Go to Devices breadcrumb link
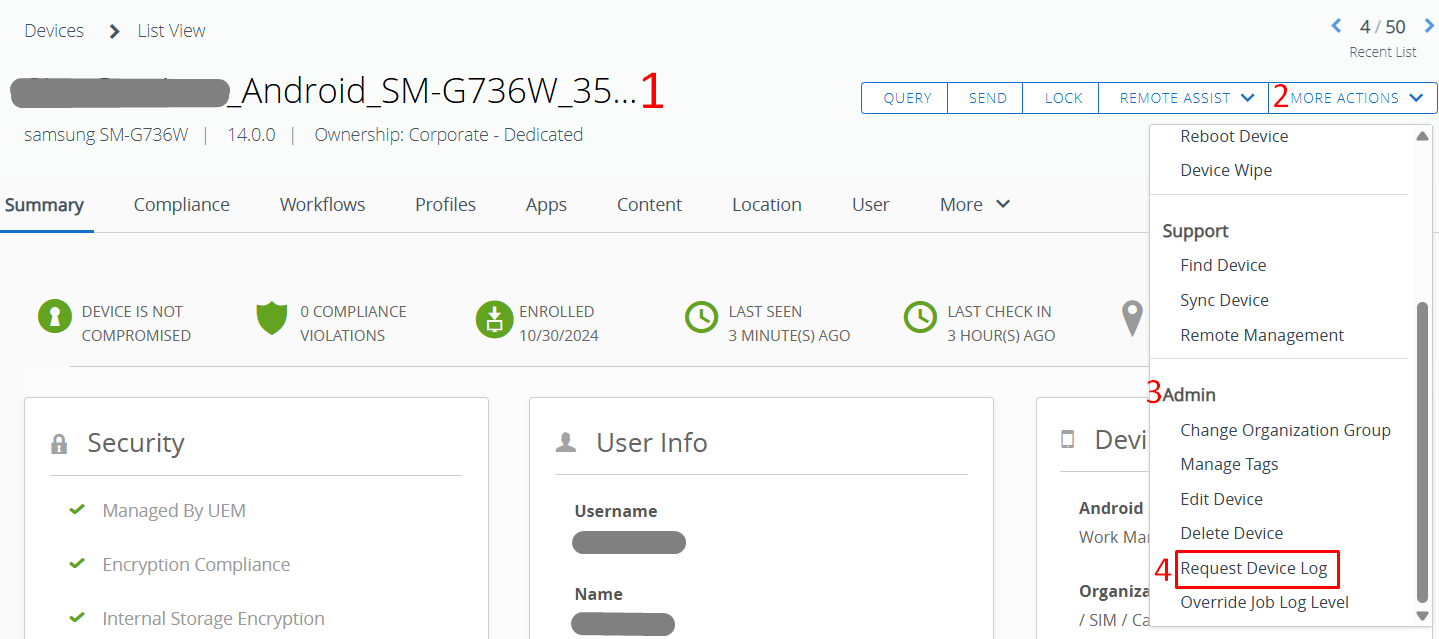 click(x=54, y=31)
